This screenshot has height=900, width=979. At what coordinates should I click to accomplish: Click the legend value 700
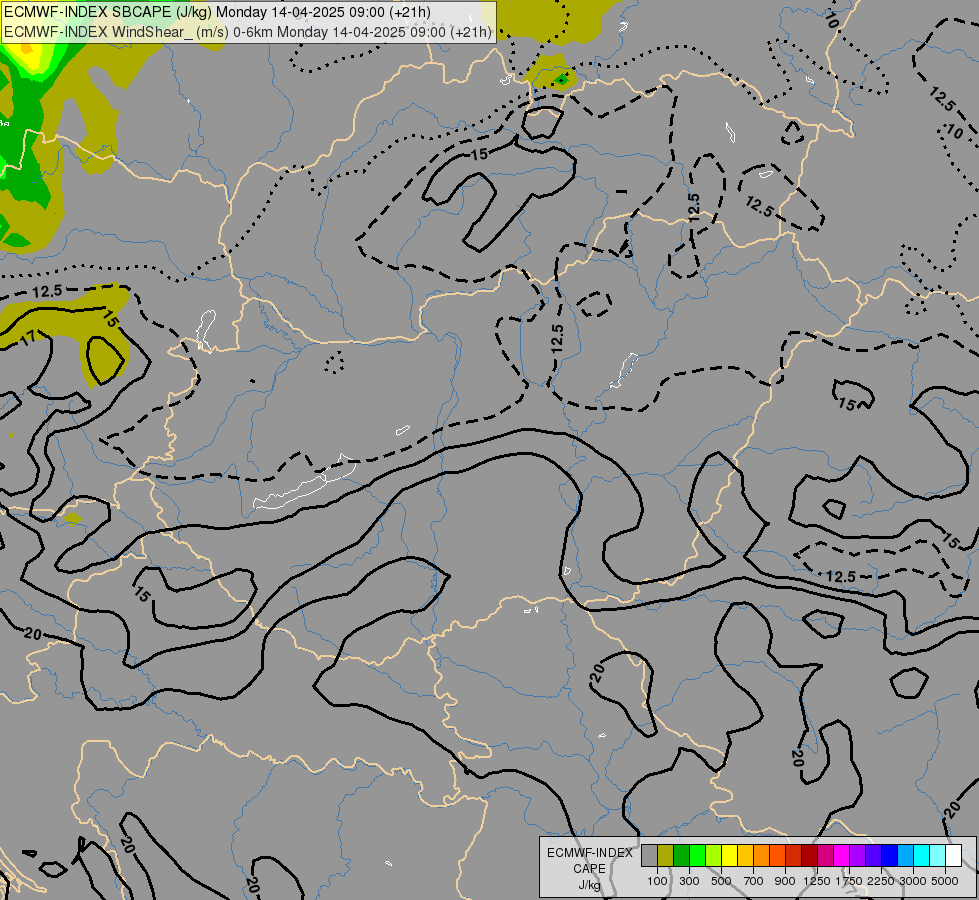[x=754, y=881]
